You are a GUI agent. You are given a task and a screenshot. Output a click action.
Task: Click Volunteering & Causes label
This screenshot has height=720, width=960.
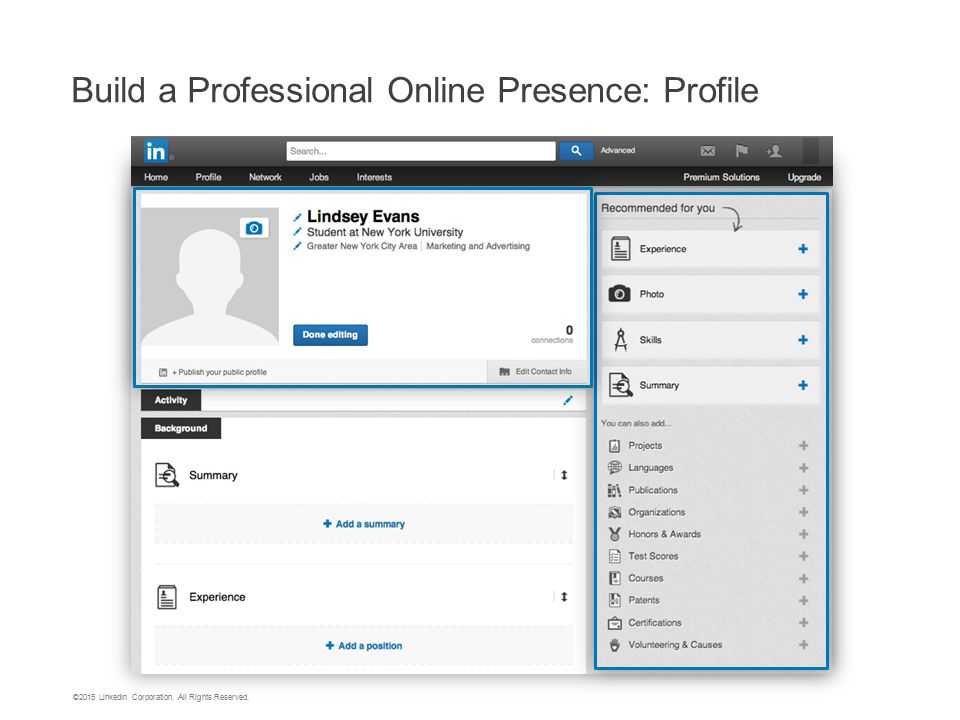pos(675,645)
